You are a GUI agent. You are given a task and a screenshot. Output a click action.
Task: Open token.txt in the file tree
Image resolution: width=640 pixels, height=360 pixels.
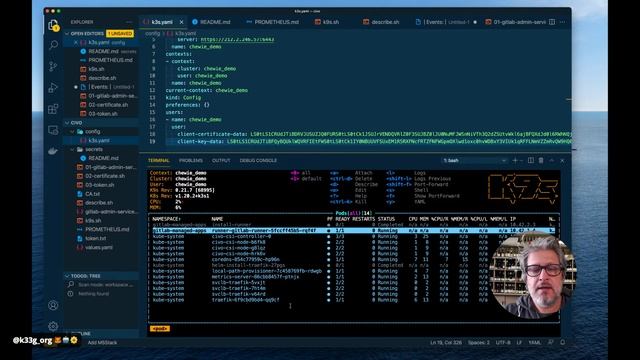tap(101, 238)
